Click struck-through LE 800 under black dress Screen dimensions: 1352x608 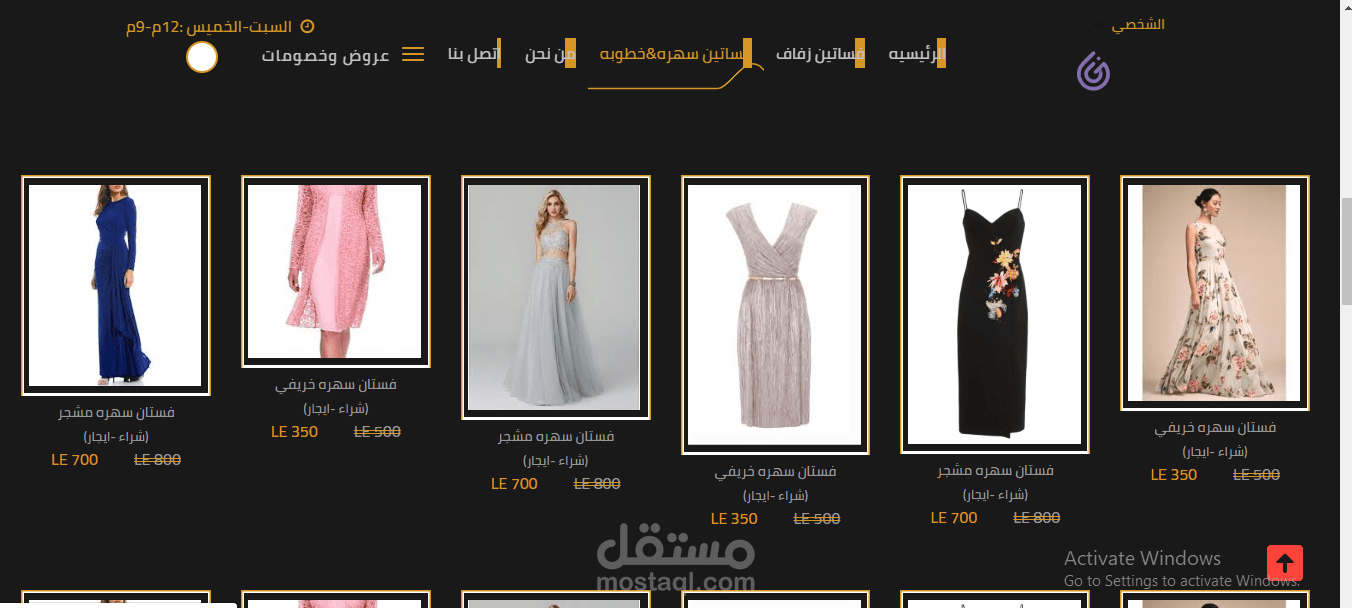point(1037,518)
